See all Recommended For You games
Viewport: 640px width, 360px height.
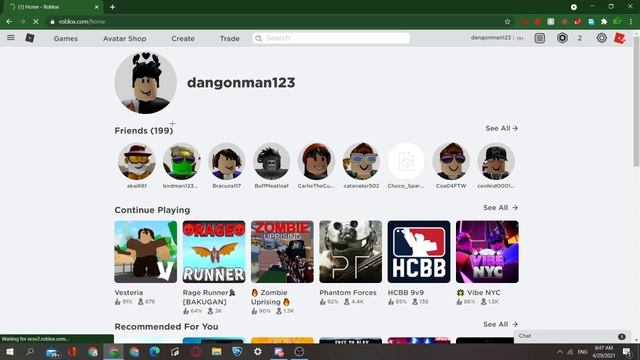(x=500, y=324)
